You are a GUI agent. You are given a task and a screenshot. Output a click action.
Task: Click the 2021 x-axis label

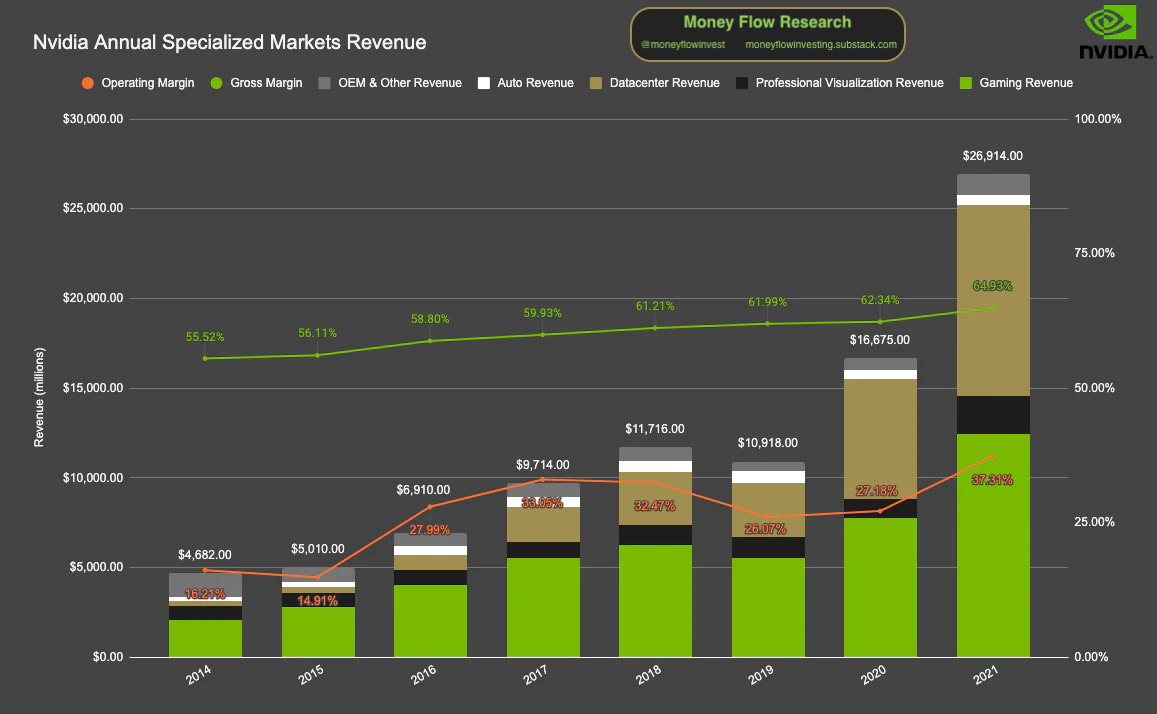986,675
